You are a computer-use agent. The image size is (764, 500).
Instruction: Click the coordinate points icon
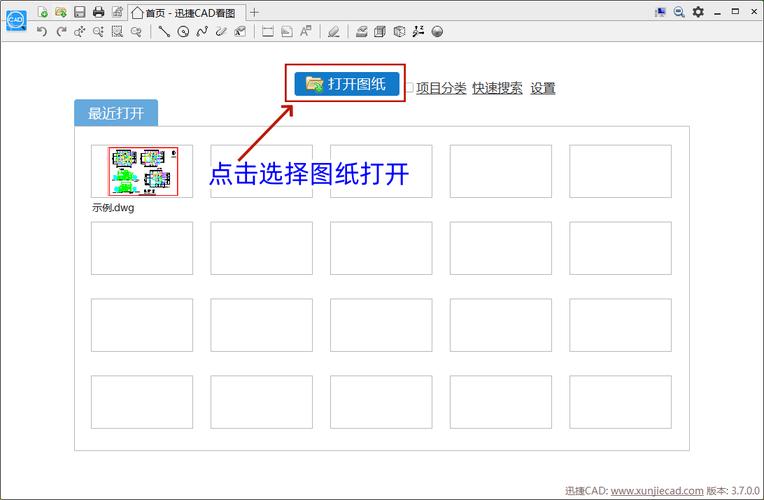coord(418,32)
